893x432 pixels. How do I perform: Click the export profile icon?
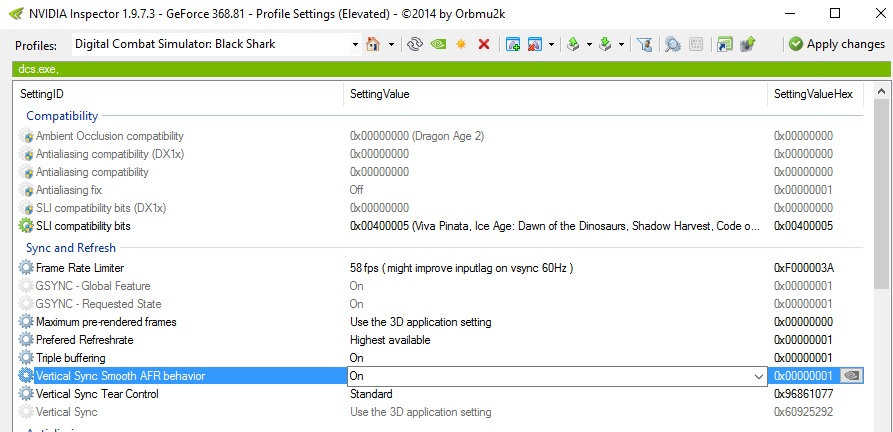[x=573, y=44]
